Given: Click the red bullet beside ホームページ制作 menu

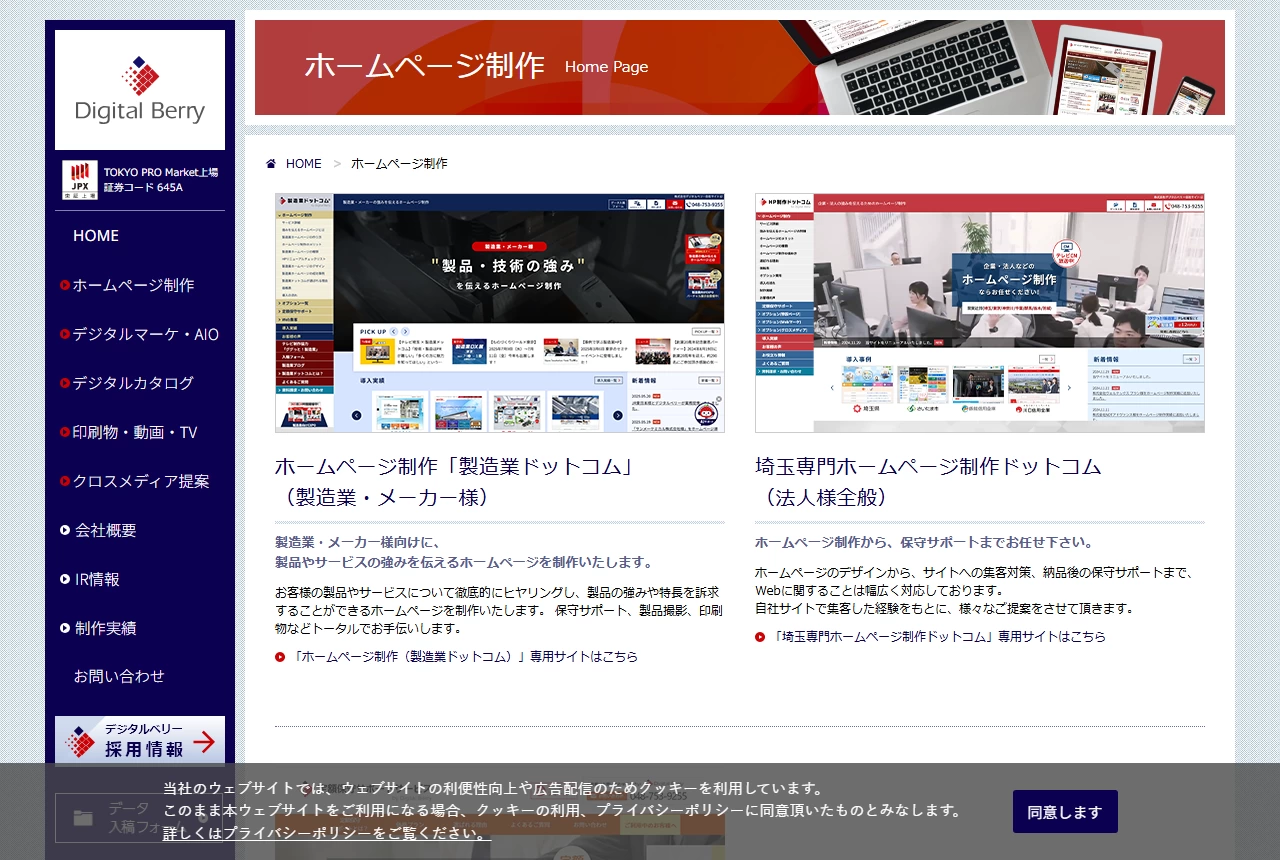Looking at the screenshot, I should click(65, 285).
